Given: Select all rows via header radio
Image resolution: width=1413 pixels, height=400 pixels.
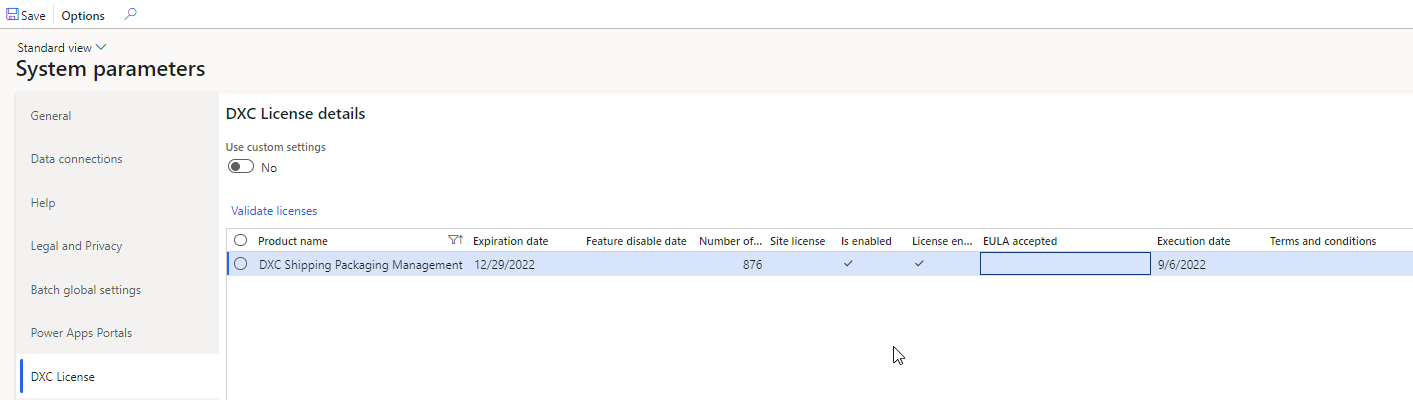Looking at the screenshot, I should click(x=240, y=241).
